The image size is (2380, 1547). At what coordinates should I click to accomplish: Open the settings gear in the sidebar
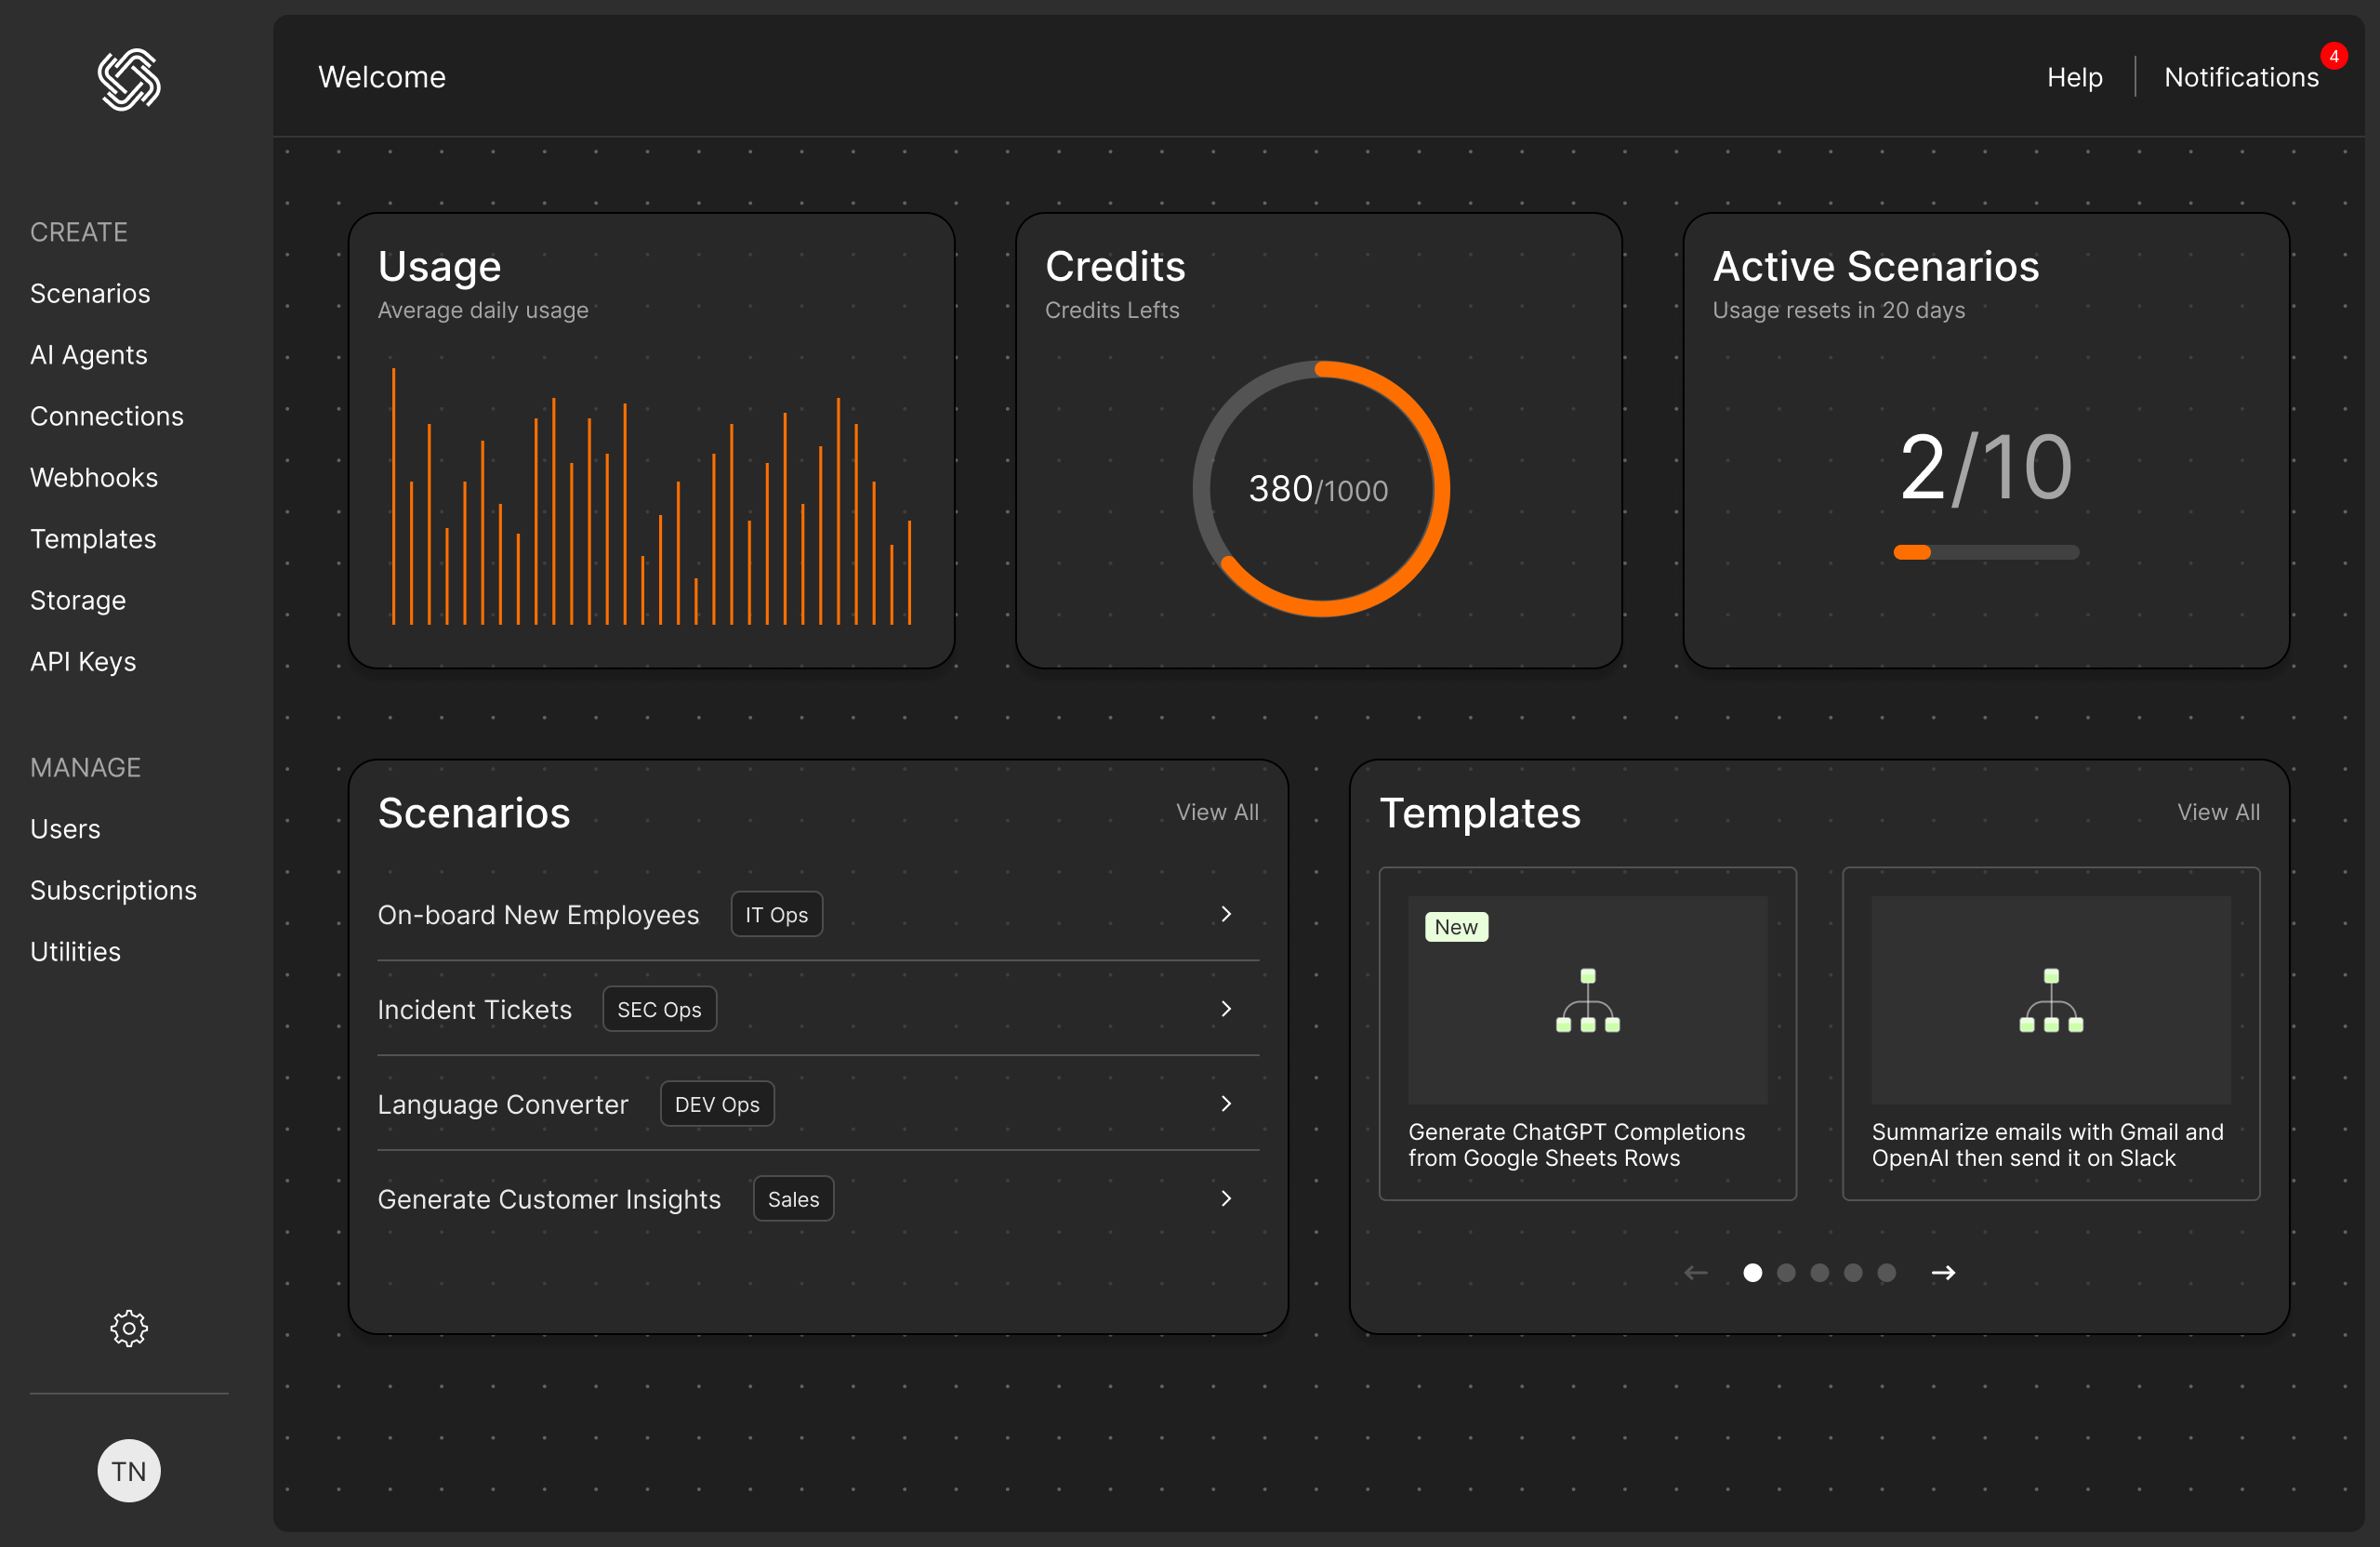[x=128, y=1328]
